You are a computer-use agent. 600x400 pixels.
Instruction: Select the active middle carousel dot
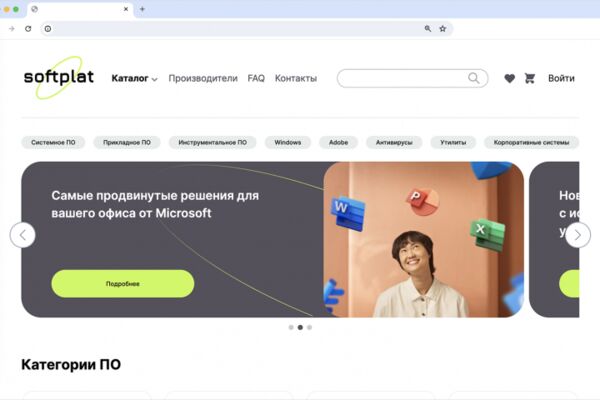point(300,327)
